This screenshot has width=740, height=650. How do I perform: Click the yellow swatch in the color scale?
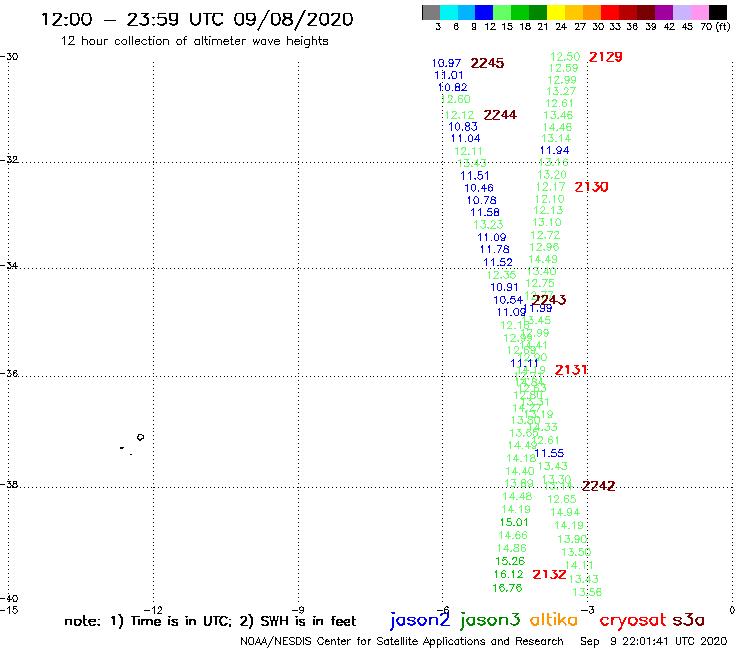(556, 12)
